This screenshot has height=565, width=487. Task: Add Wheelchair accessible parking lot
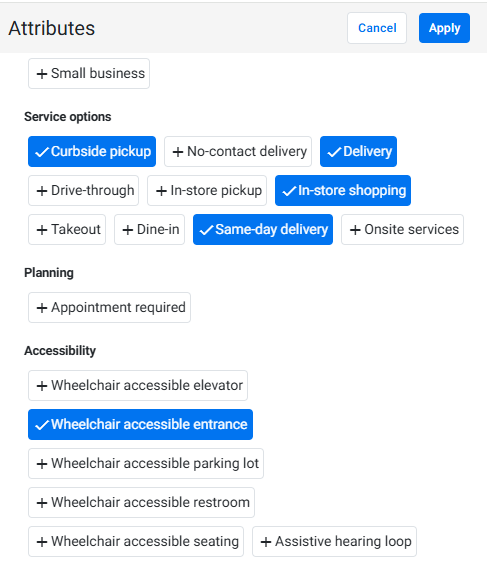[146, 463]
